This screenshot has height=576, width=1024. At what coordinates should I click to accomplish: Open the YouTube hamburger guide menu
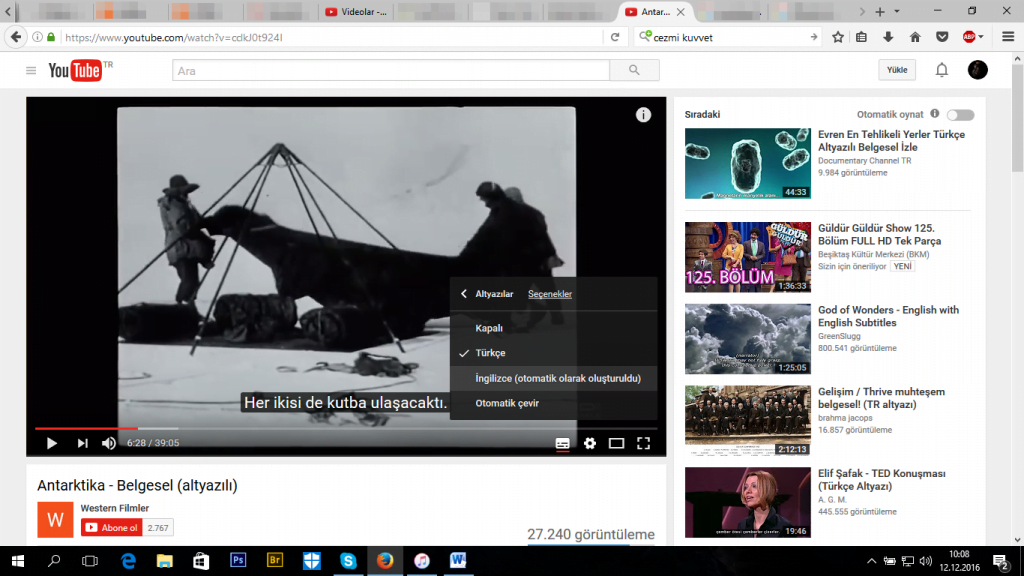coord(31,70)
